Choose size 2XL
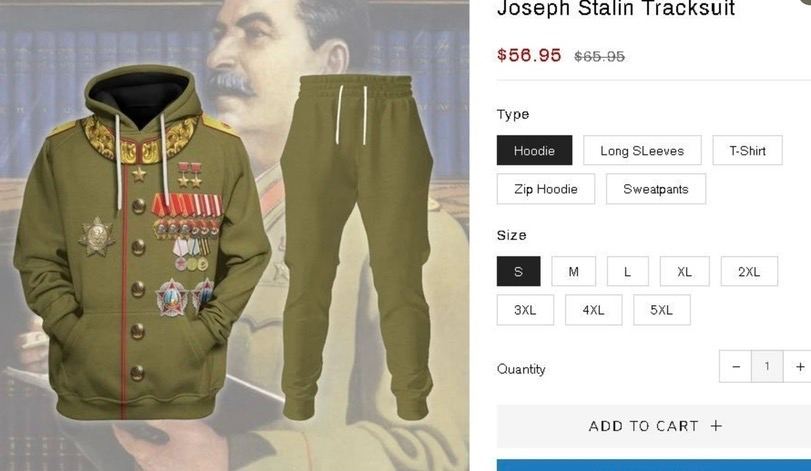 click(749, 271)
